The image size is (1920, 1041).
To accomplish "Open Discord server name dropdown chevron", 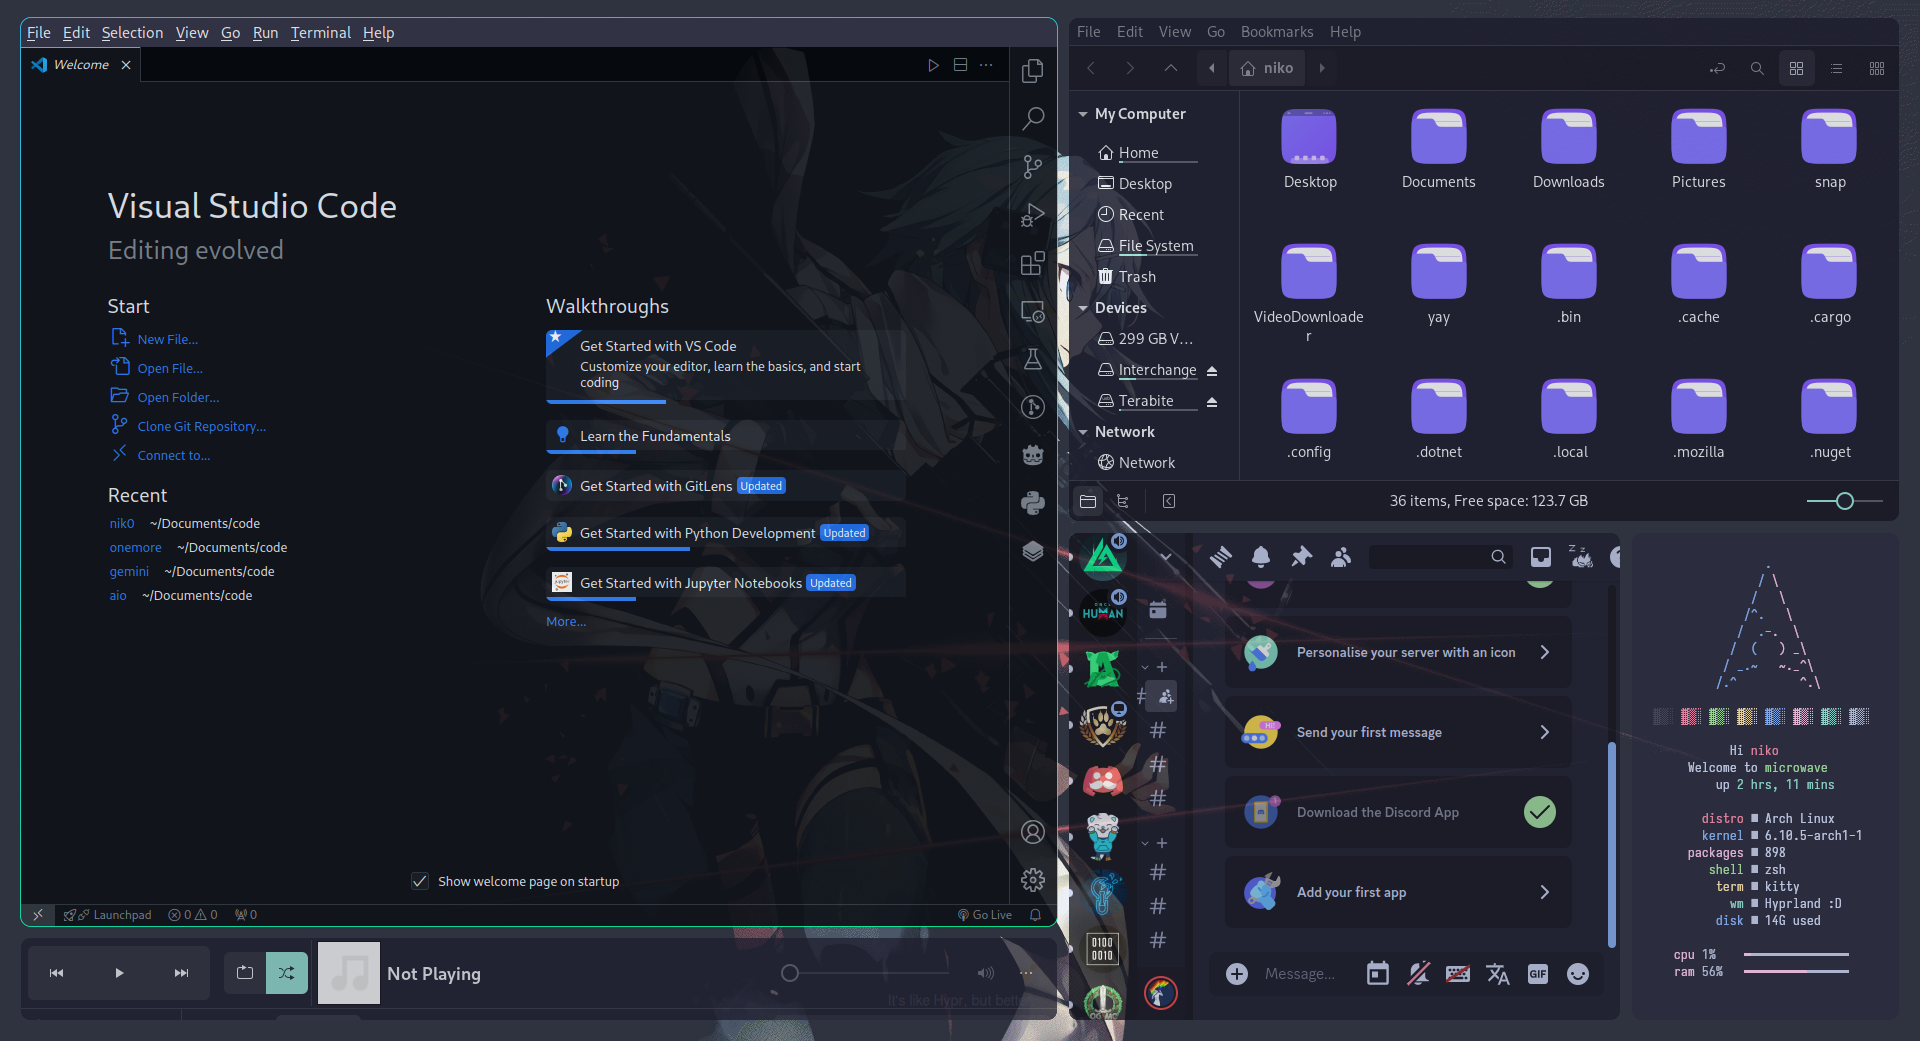I will pyautogui.click(x=1166, y=557).
